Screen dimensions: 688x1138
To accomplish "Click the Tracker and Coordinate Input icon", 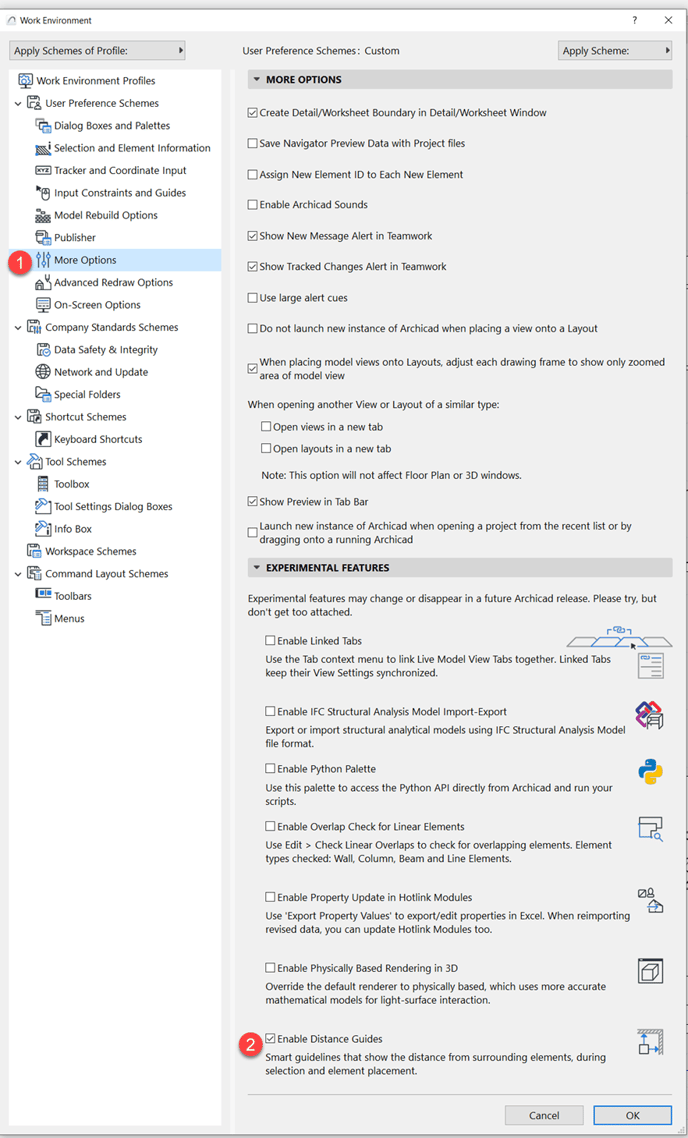I will [43, 171].
